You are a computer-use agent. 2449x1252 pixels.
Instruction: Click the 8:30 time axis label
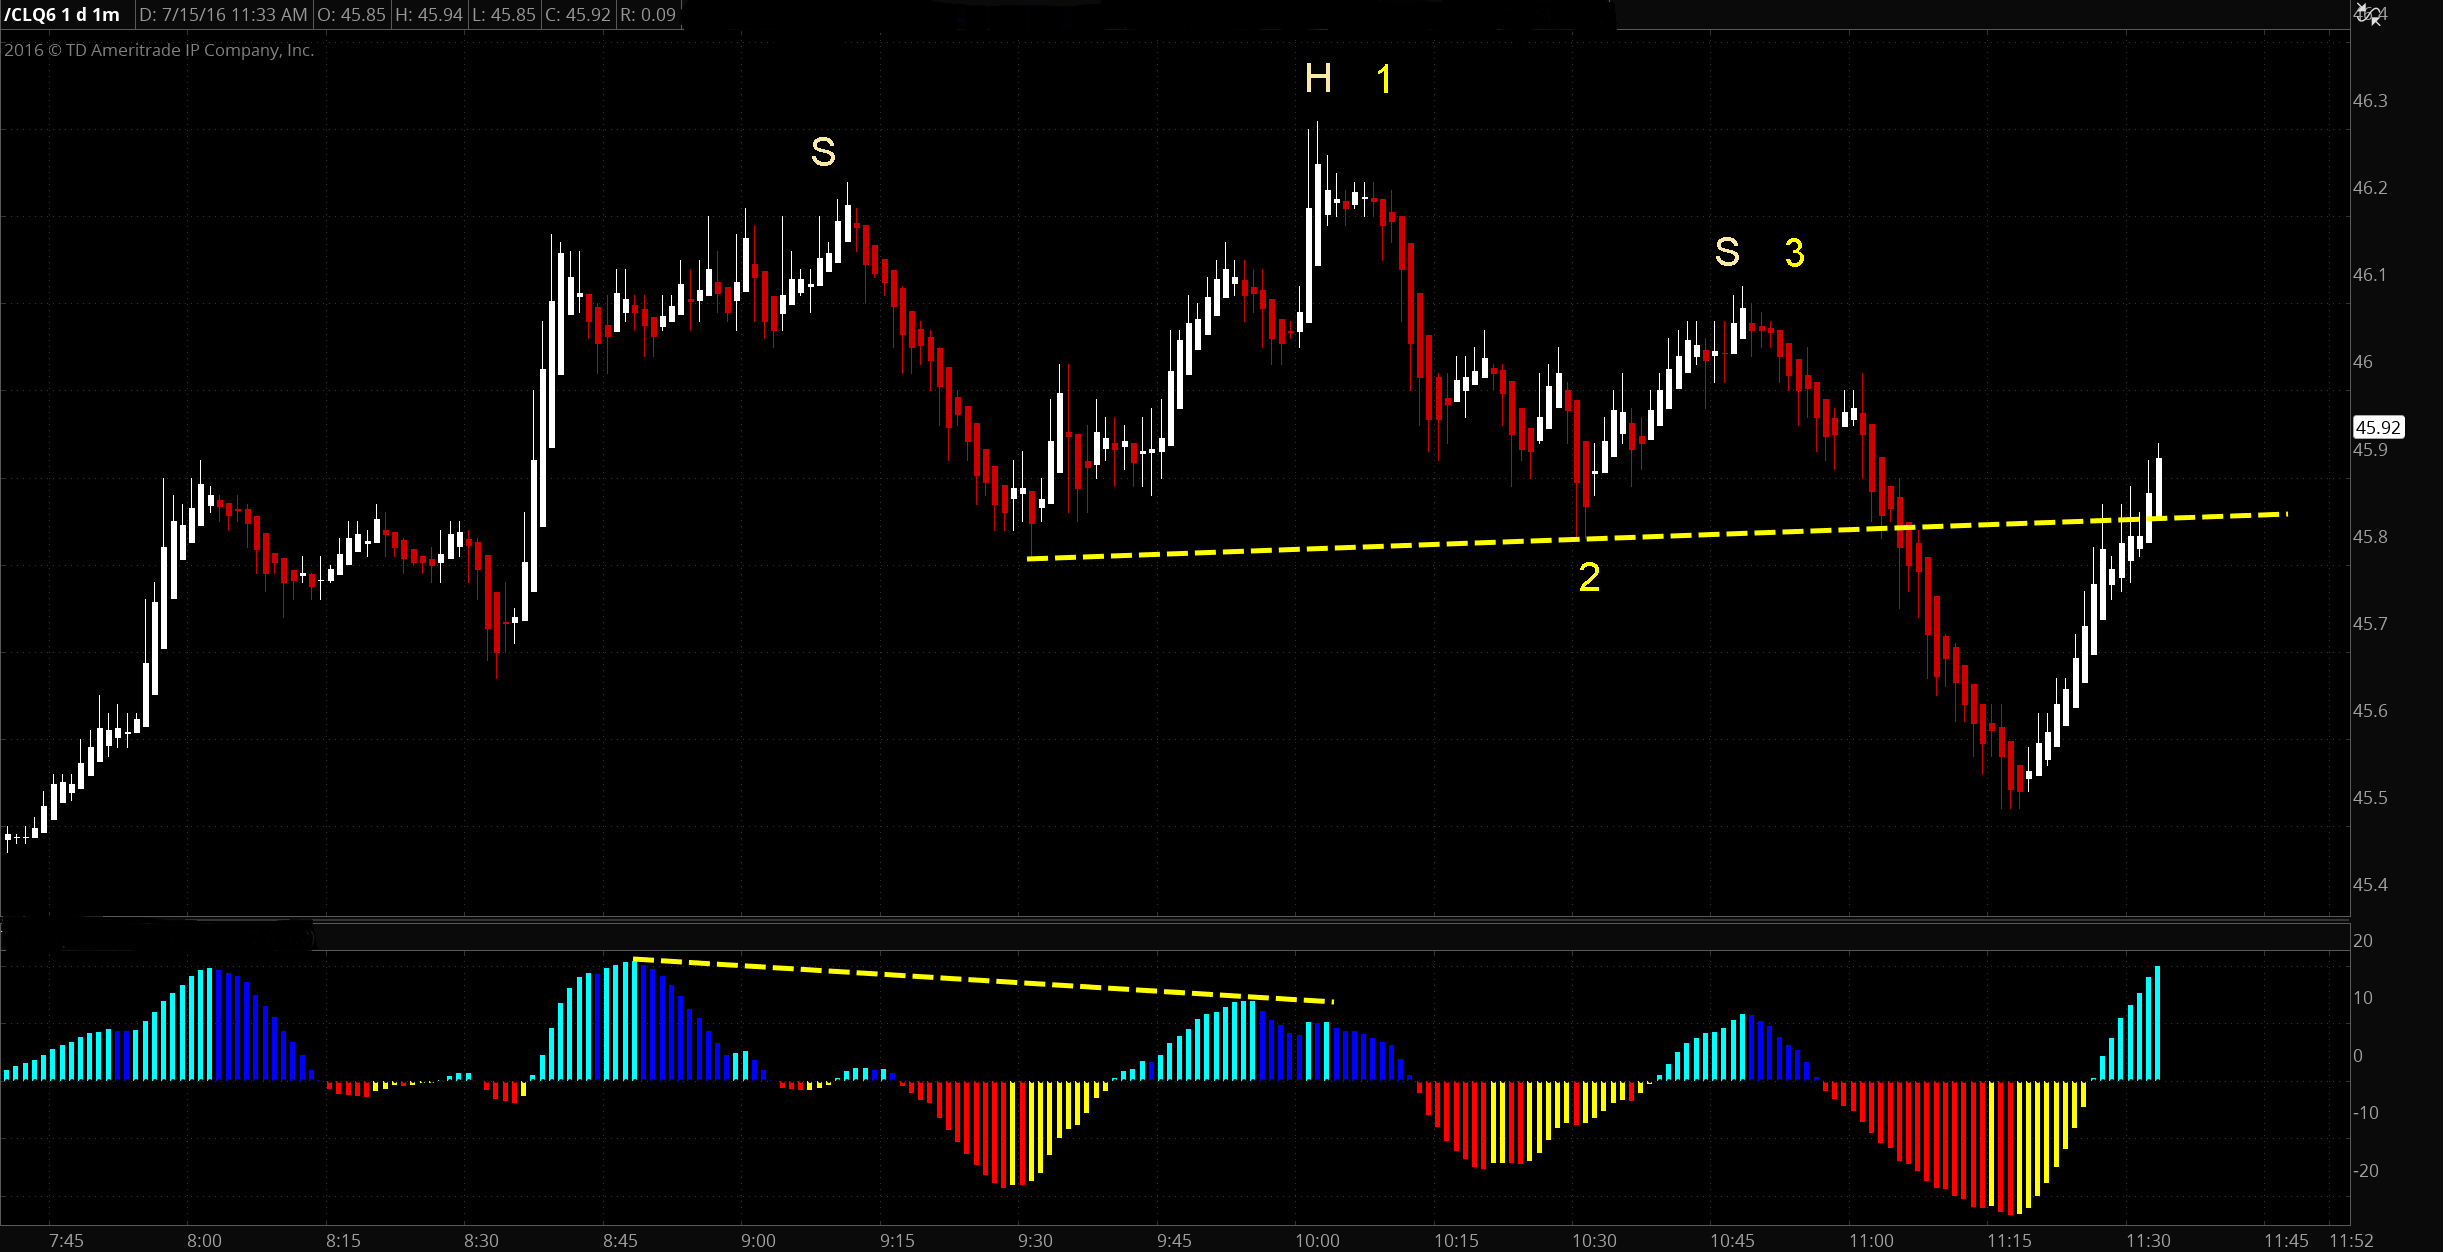coord(481,1241)
